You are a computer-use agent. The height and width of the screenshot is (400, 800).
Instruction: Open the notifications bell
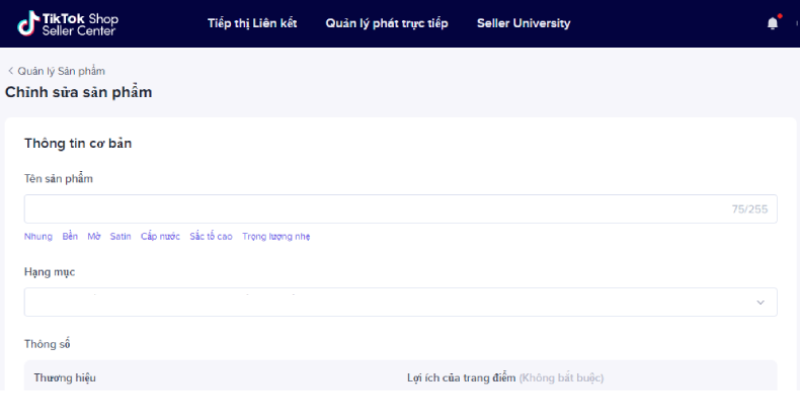(x=772, y=24)
